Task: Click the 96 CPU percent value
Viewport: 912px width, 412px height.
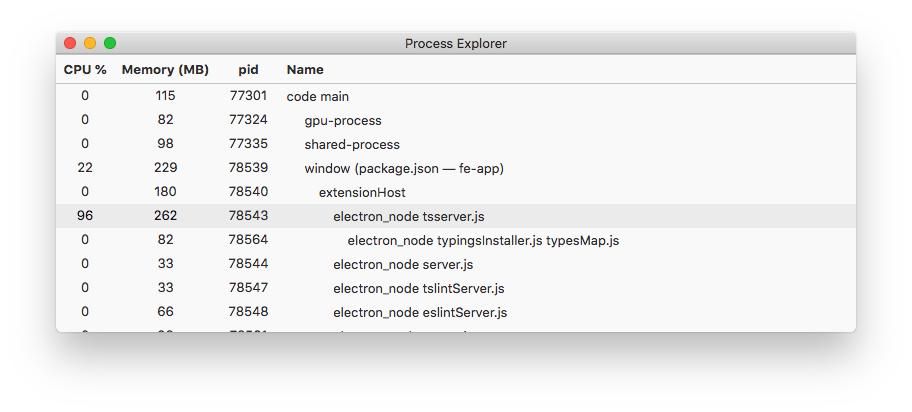Action: coord(85,216)
